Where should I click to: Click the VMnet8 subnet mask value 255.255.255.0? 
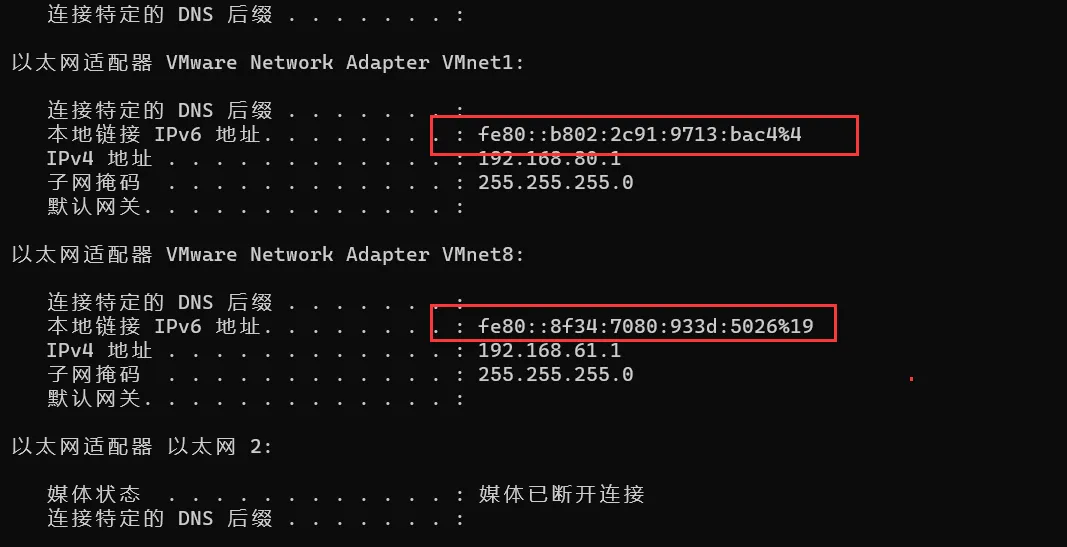click(x=556, y=375)
